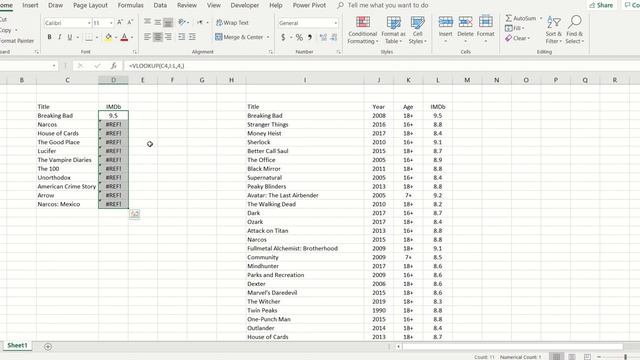The width and height of the screenshot is (640, 360).
Task: Set bottom vertical alignment
Action: (168, 22)
